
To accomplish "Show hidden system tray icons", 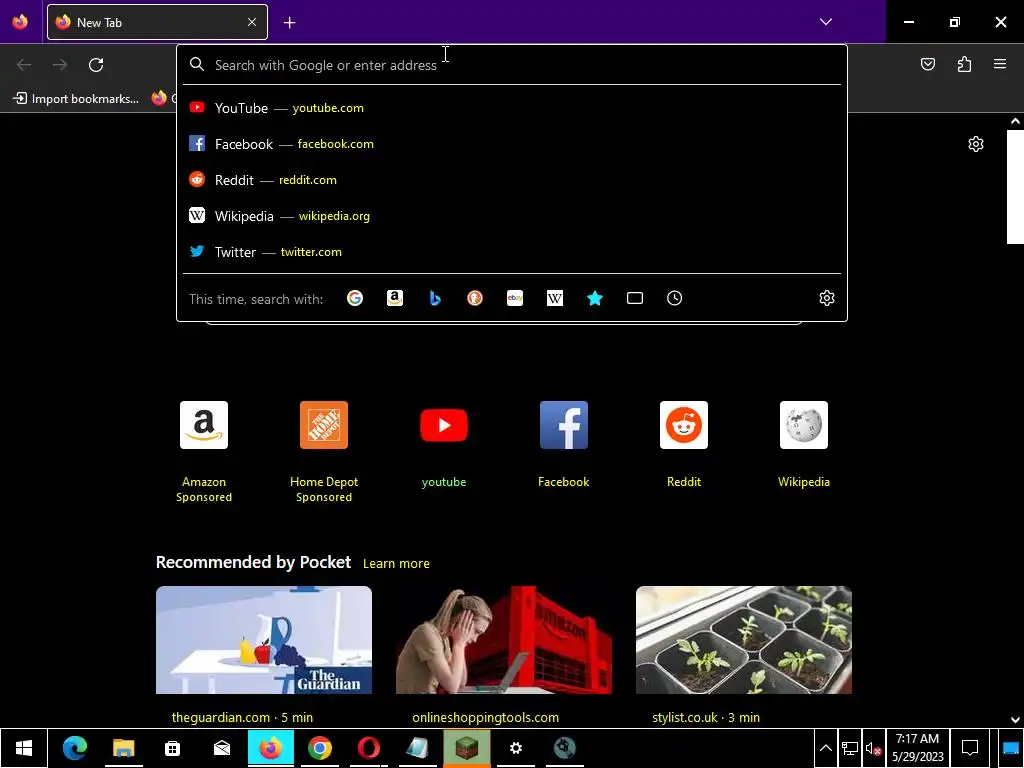I will (x=825, y=748).
